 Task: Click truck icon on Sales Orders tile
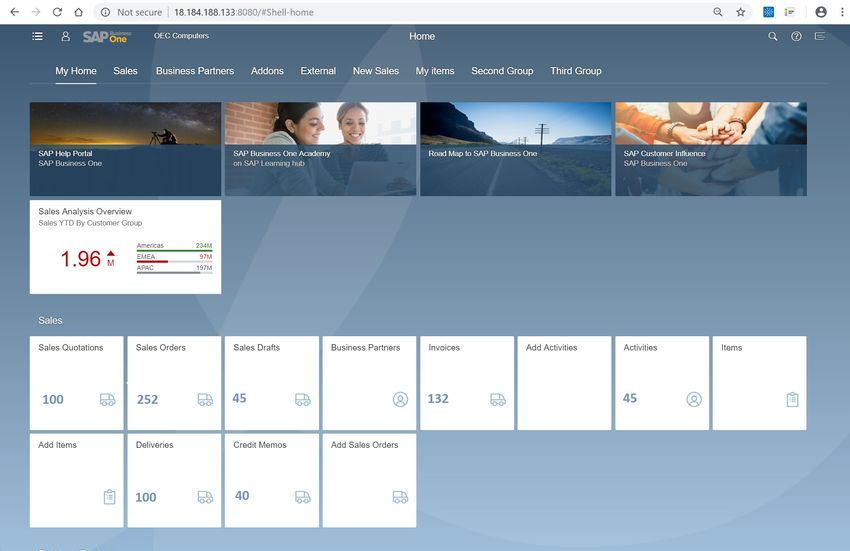205,400
